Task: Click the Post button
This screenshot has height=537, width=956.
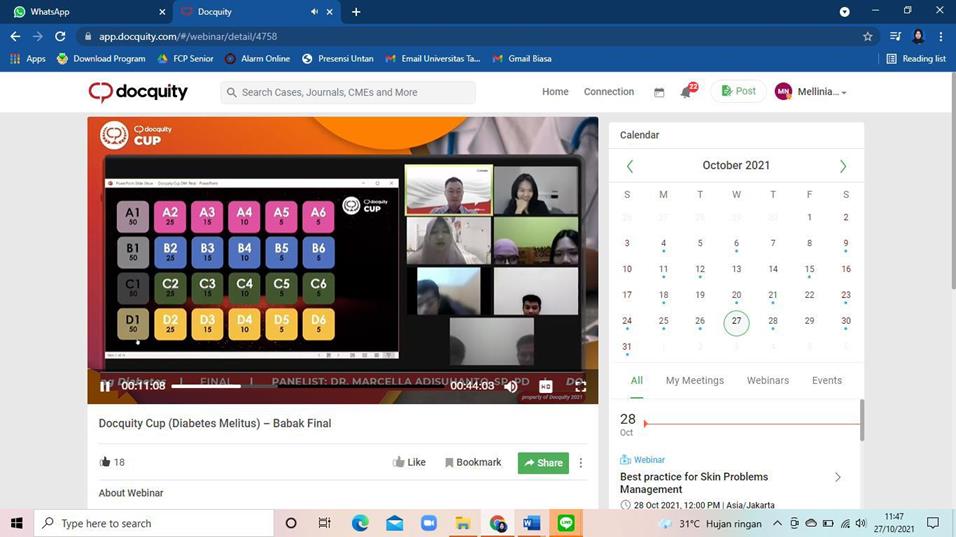Action: [738, 91]
